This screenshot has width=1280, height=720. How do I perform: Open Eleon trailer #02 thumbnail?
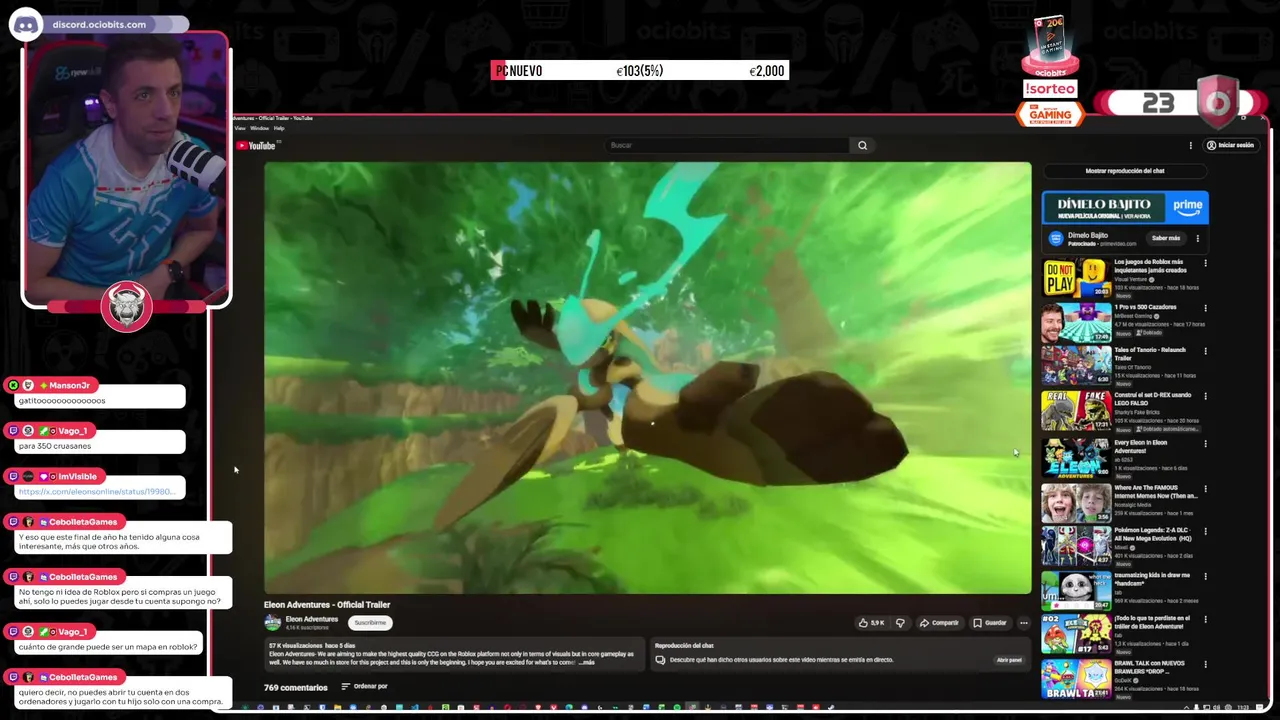(1076, 634)
